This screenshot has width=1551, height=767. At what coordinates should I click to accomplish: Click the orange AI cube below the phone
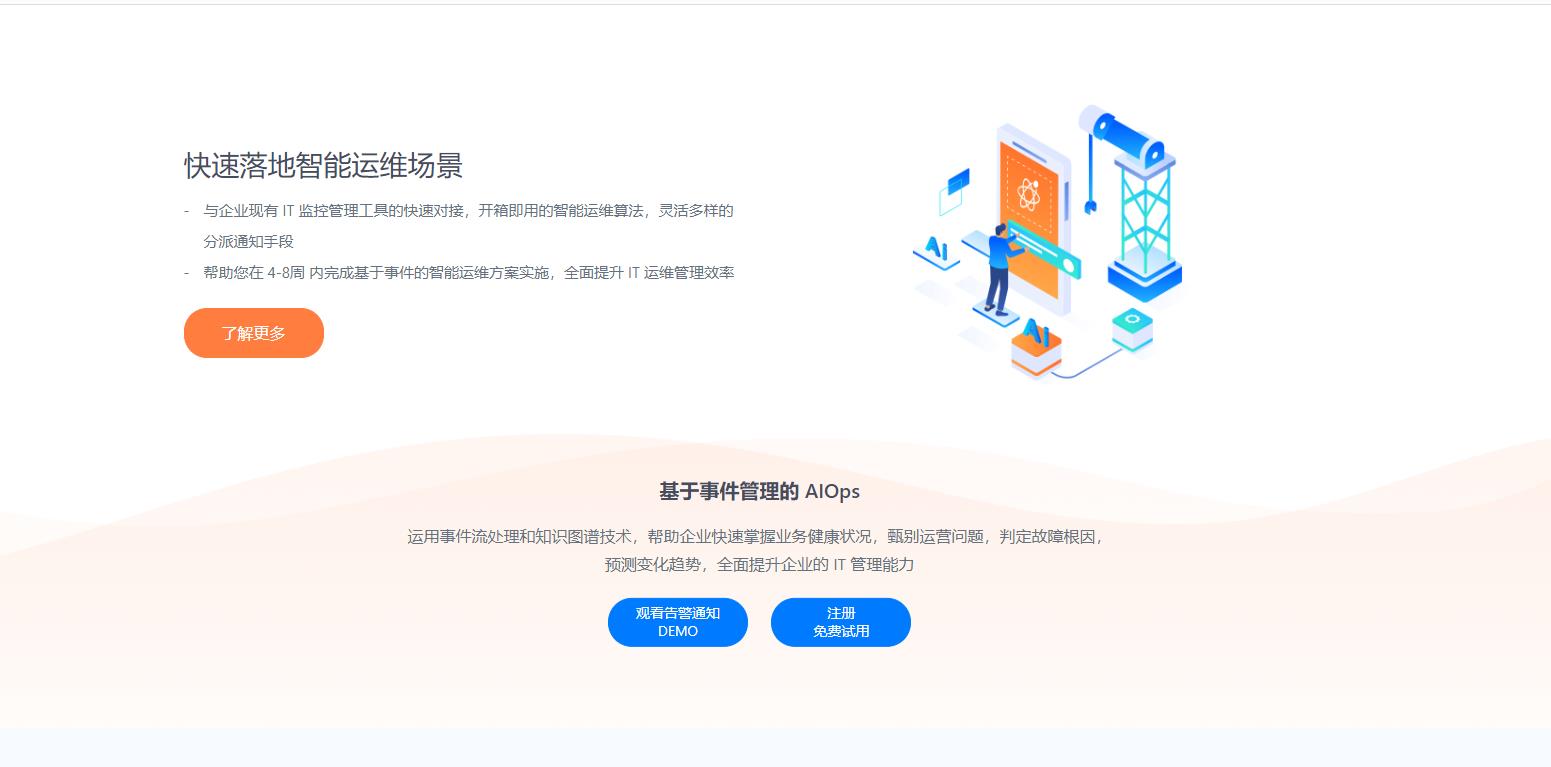[1036, 350]
